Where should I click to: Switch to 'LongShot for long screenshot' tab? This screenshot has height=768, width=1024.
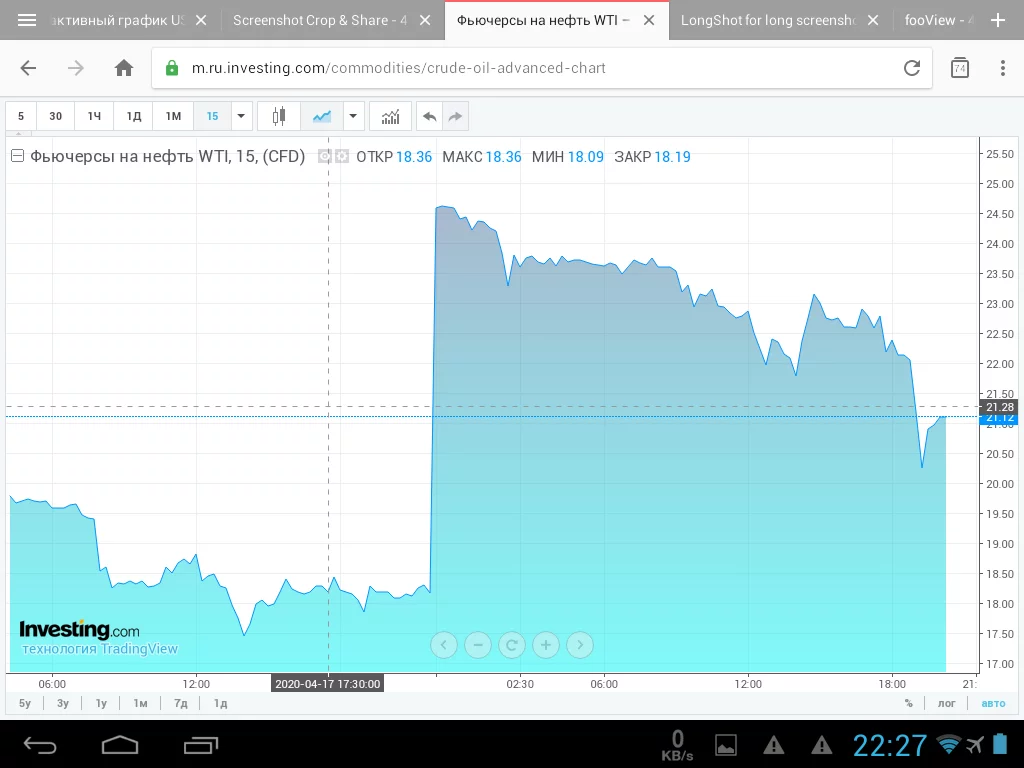(768, 20)
